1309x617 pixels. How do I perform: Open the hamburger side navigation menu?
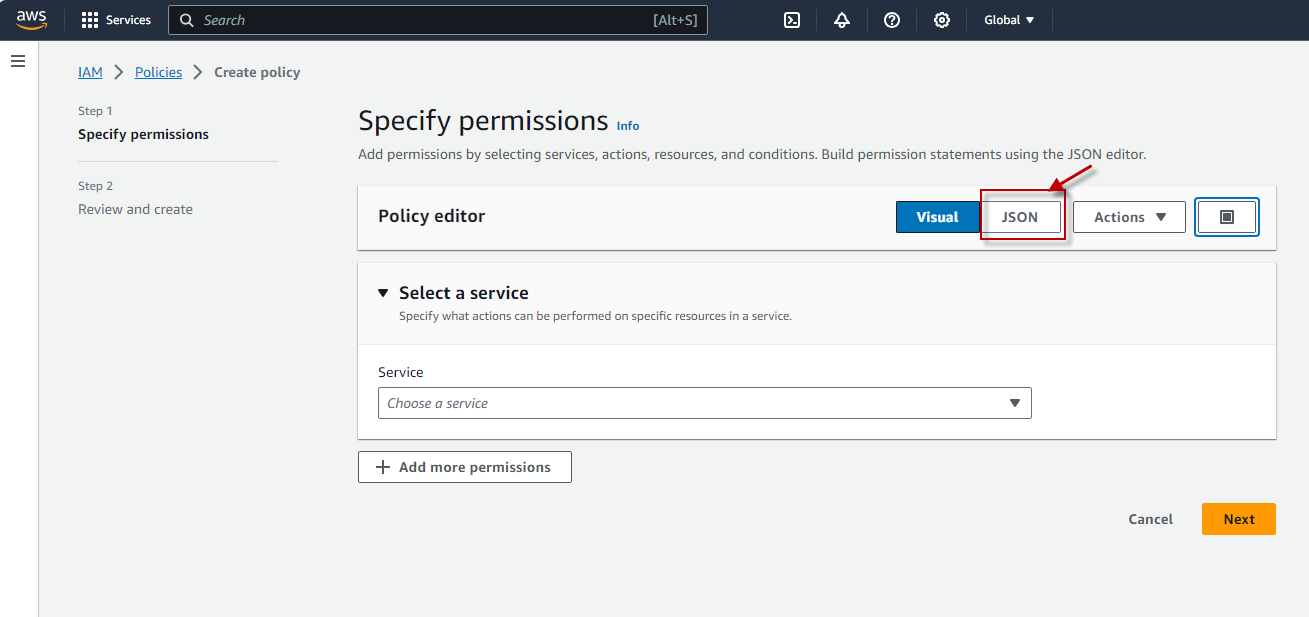pos(18,62)
